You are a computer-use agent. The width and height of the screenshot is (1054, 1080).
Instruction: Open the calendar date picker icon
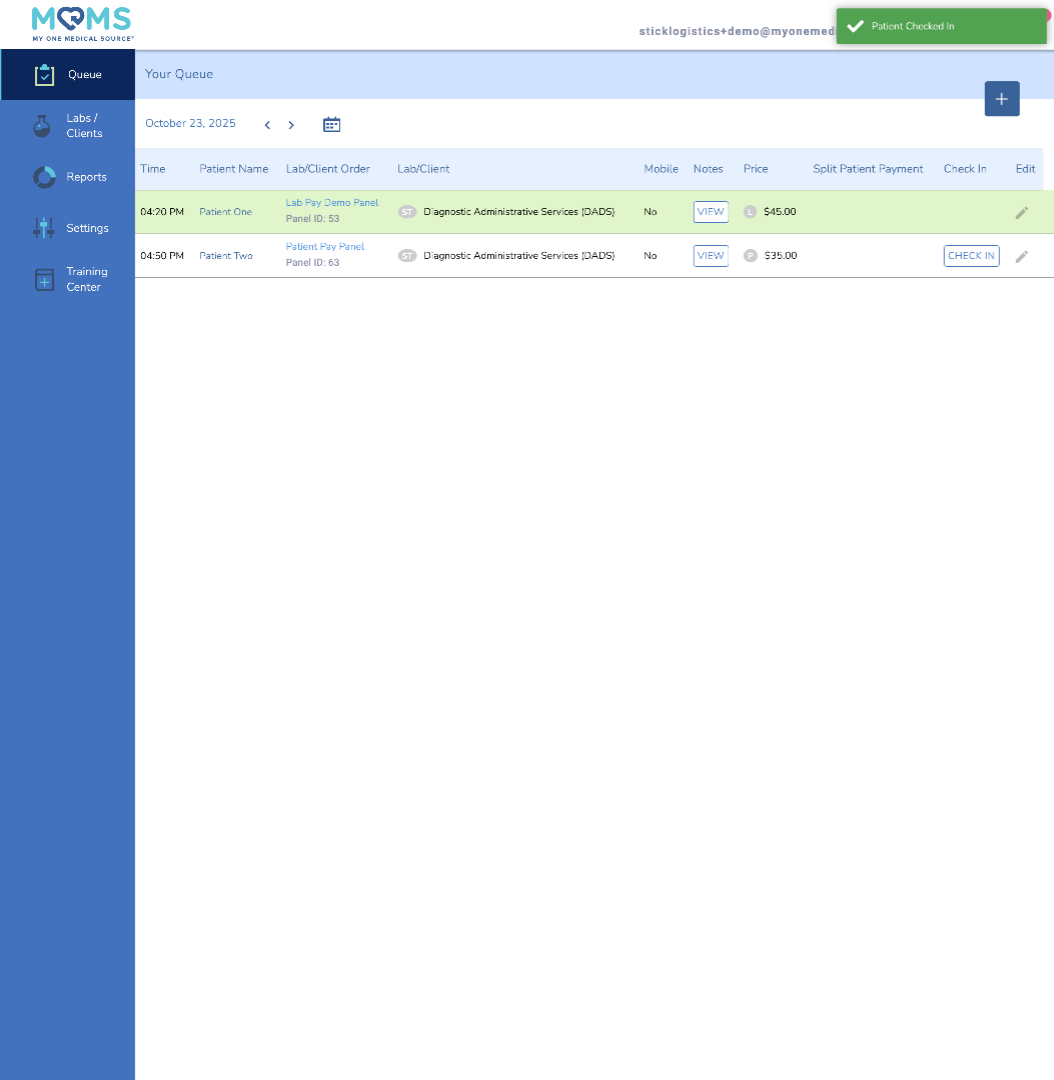pos(332,125)
